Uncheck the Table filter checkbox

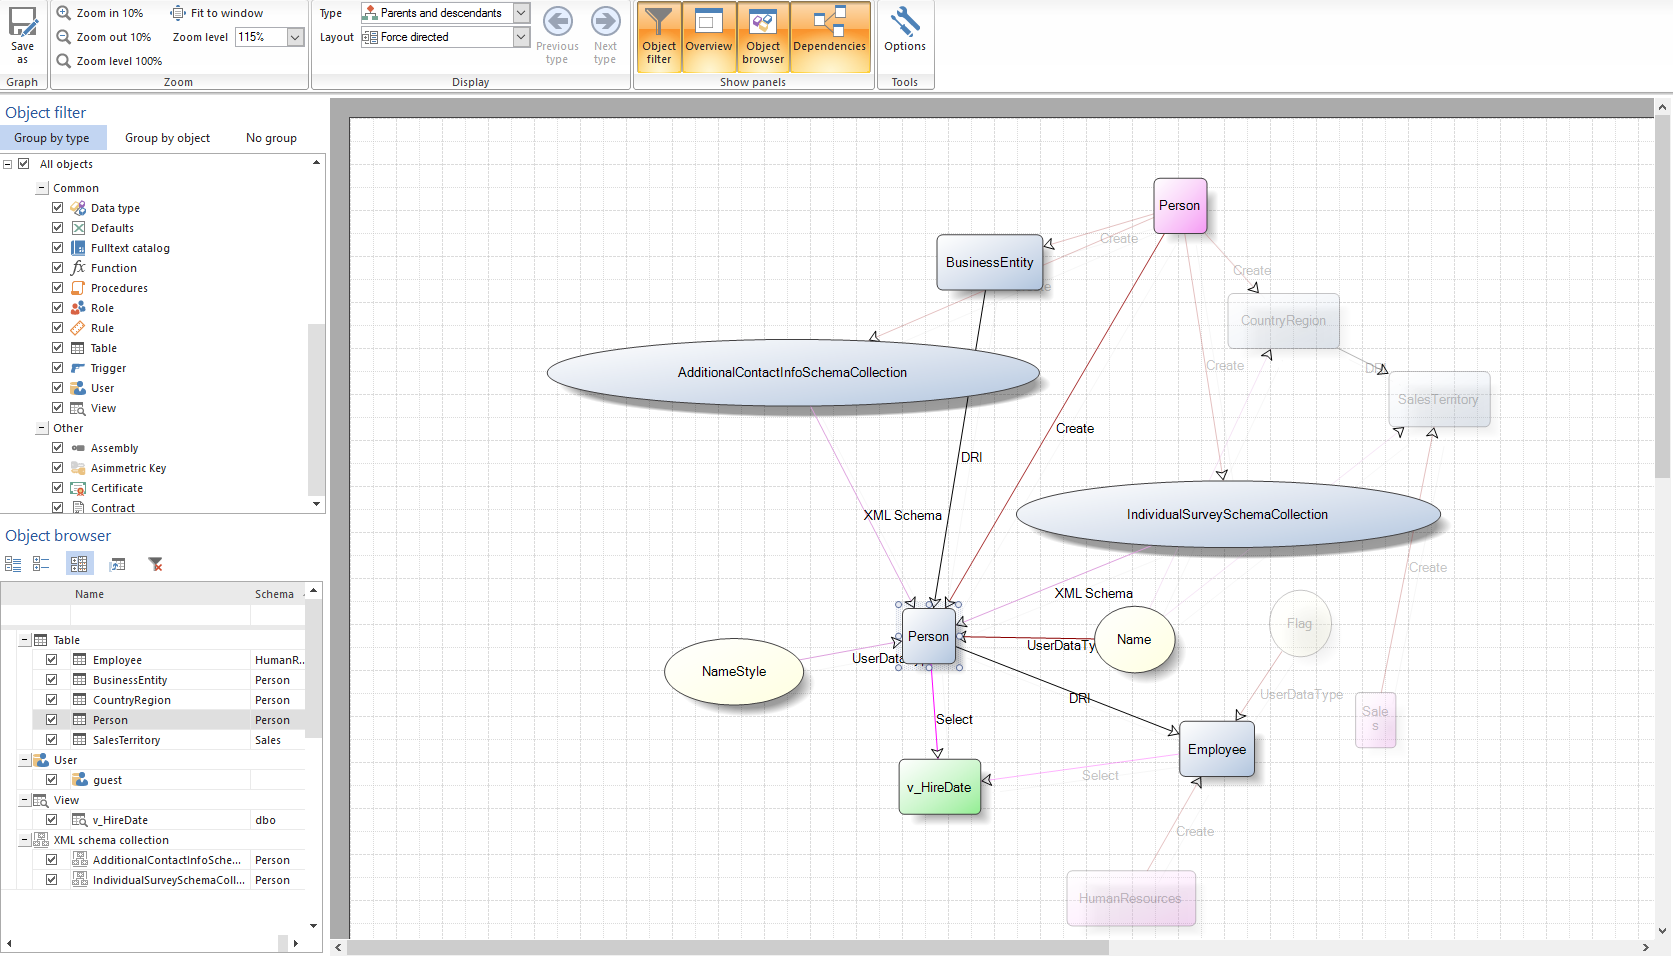click(x=58, y=348)
